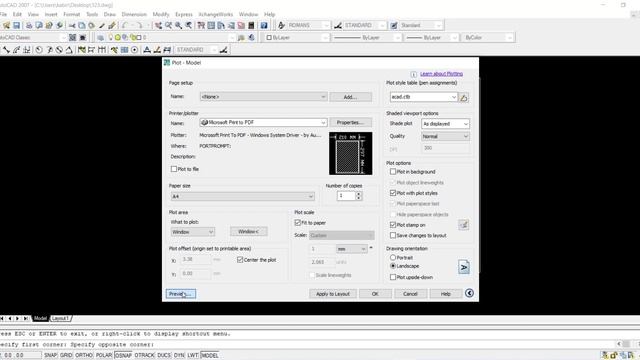This screenshot has width=640, height=360.
Task: Open the Page setup Name dropdown
Action: coord(263,97)
